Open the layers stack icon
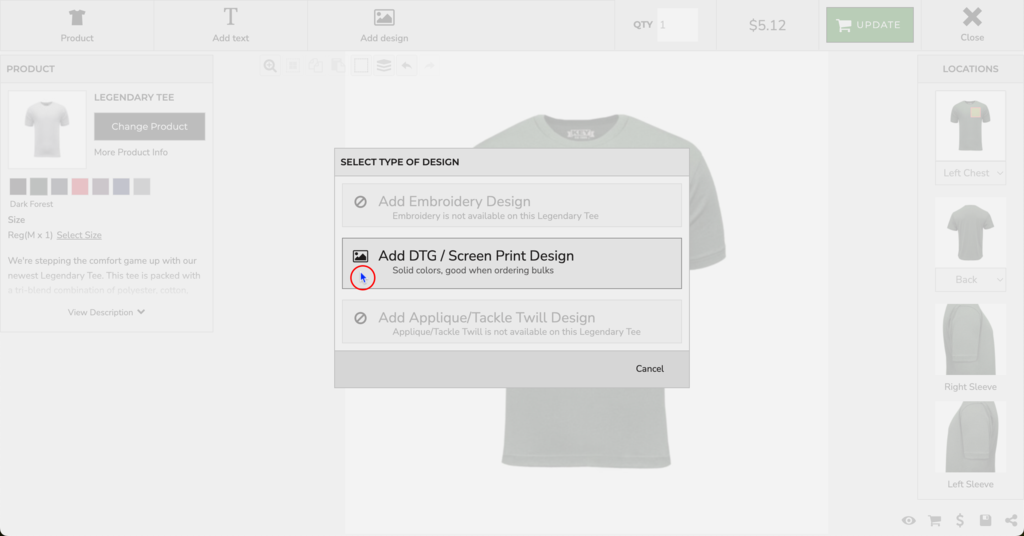The width and height of the screenshot is (1024, 536). (x=384, y=66)
